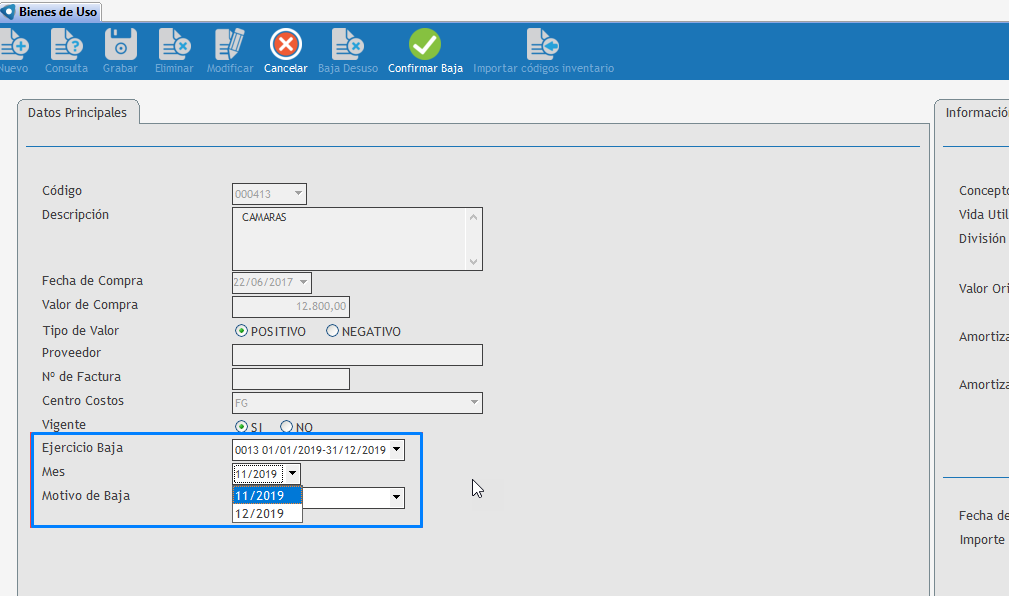
Task: Switch to the Datos Principales tab
Action: pyautogui.click(x=78, y=113)
